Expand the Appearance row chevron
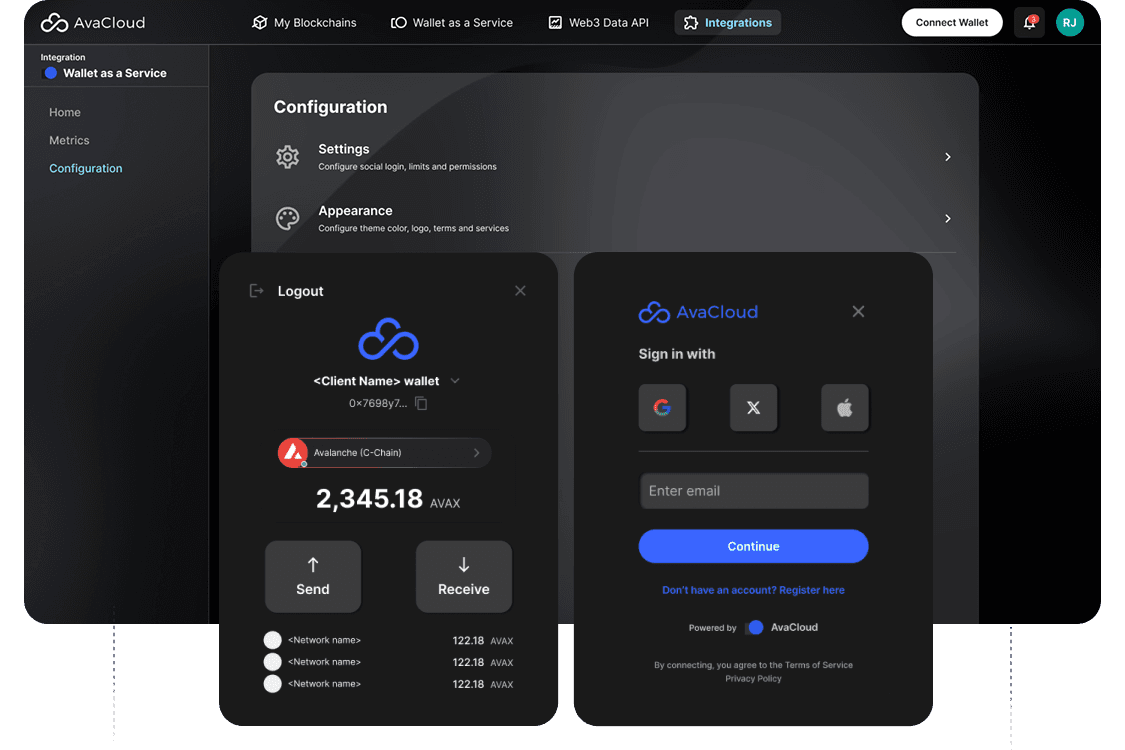Screen dimensions: 1125x750 (948, 218)
